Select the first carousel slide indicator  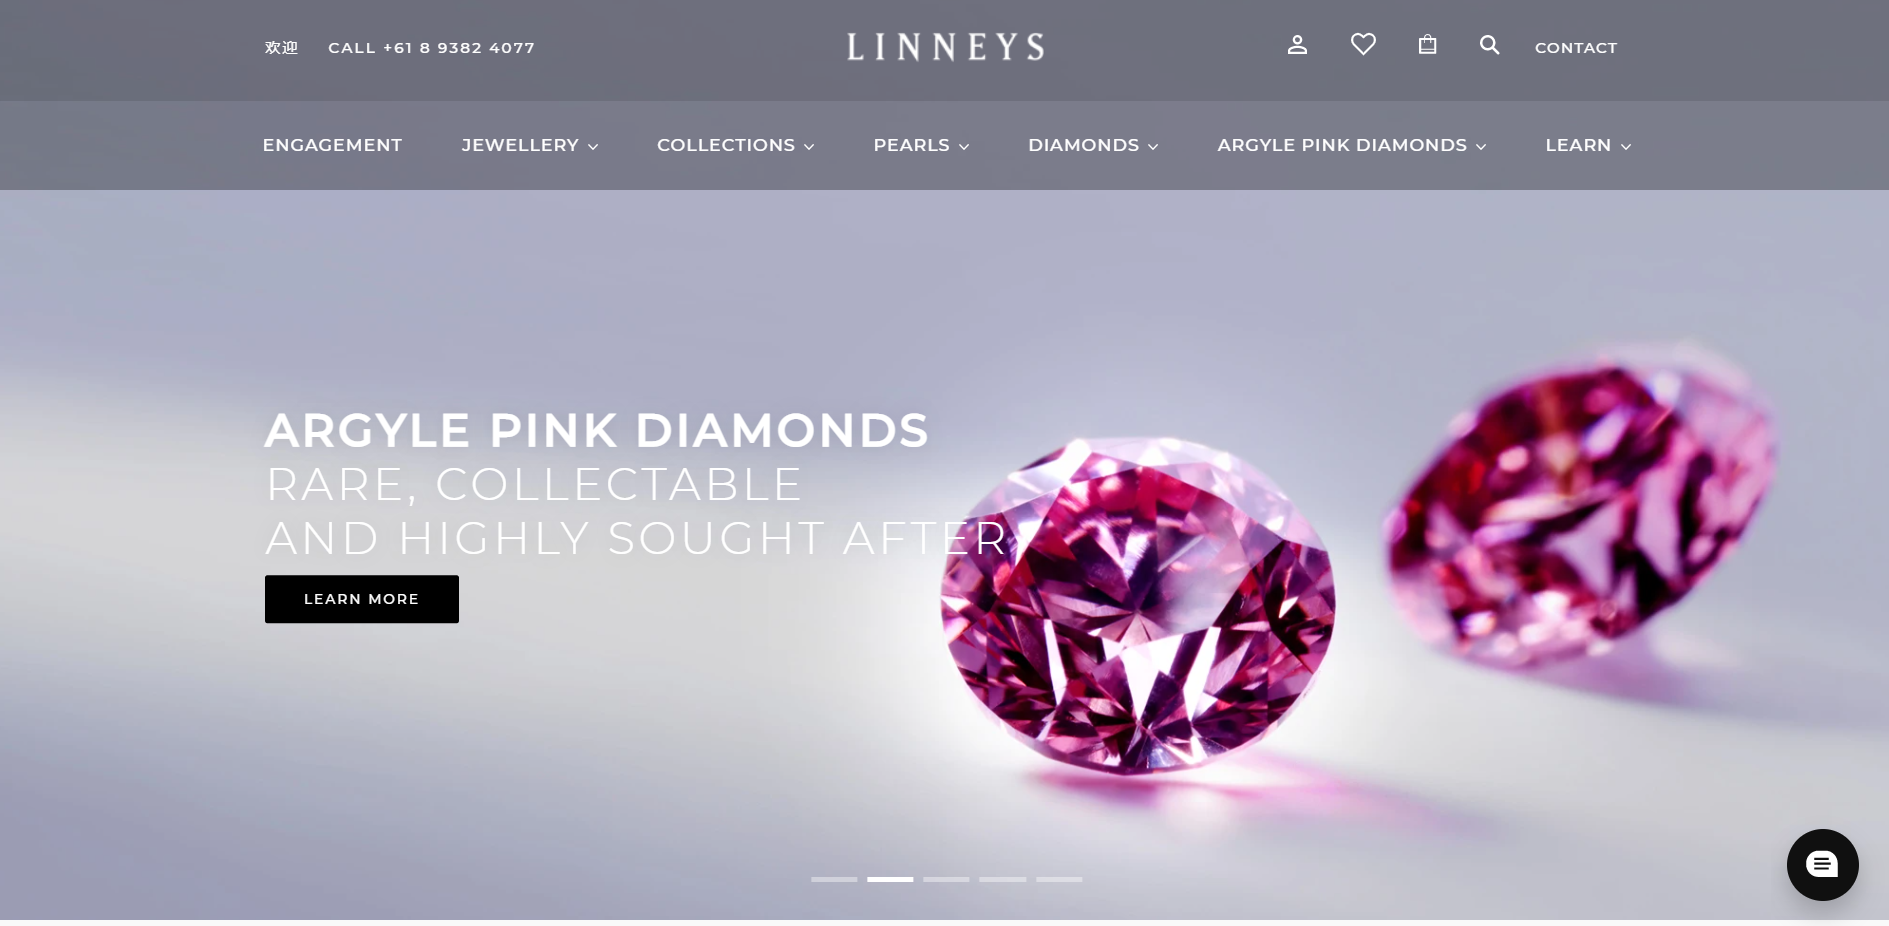834,879
